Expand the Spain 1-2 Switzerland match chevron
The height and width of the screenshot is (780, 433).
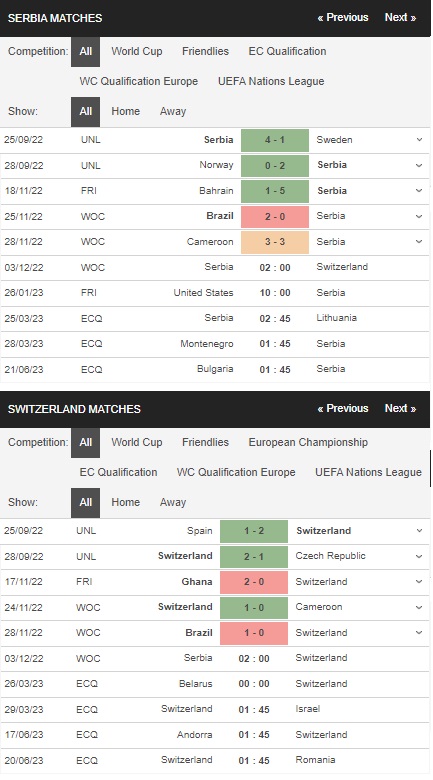tap(419, 531)
